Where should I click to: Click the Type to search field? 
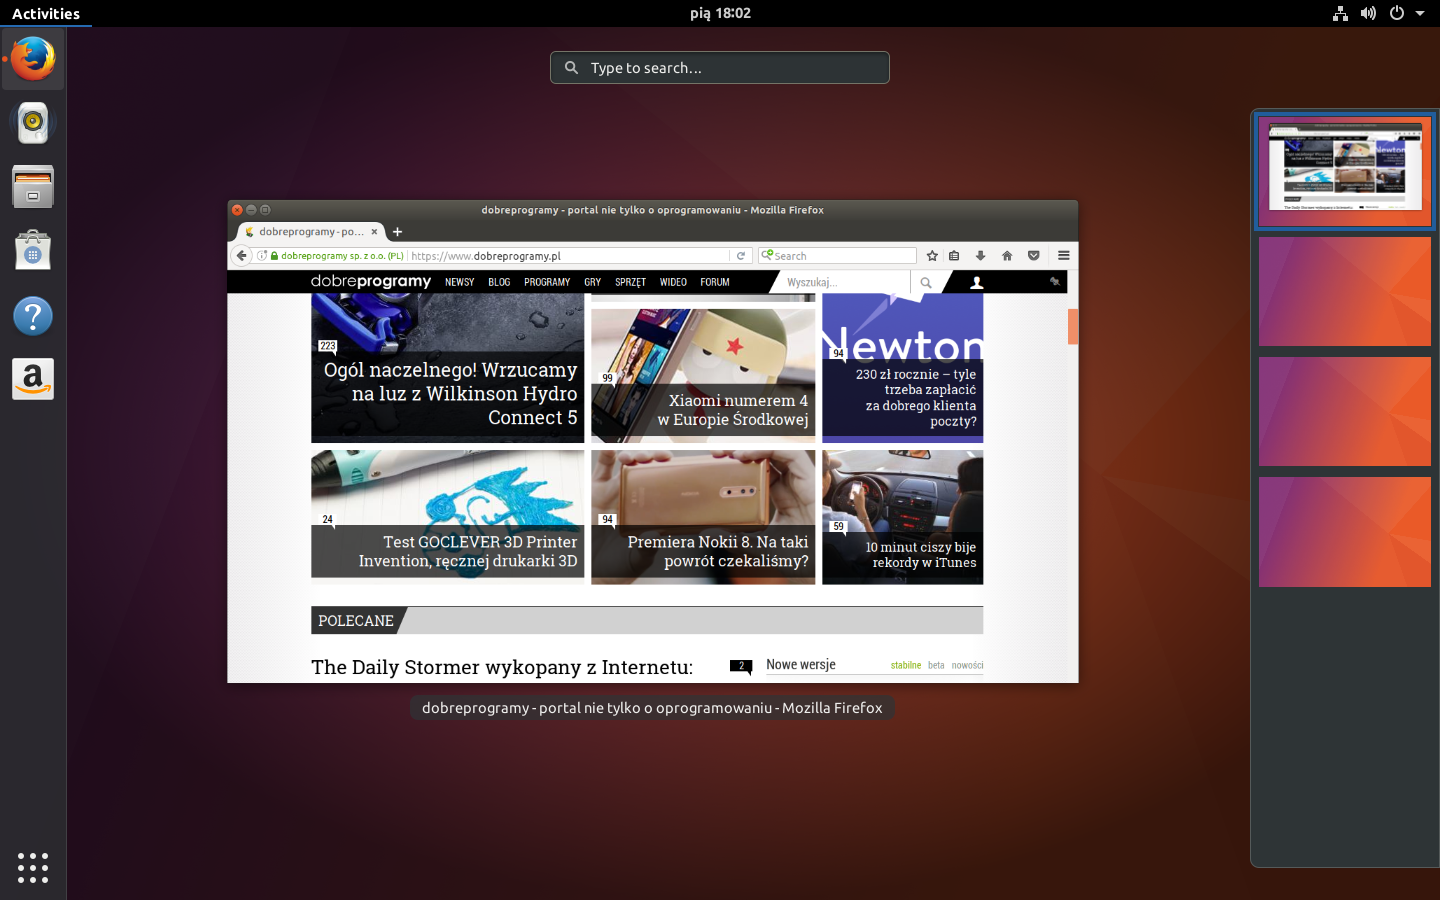(720, 68)
